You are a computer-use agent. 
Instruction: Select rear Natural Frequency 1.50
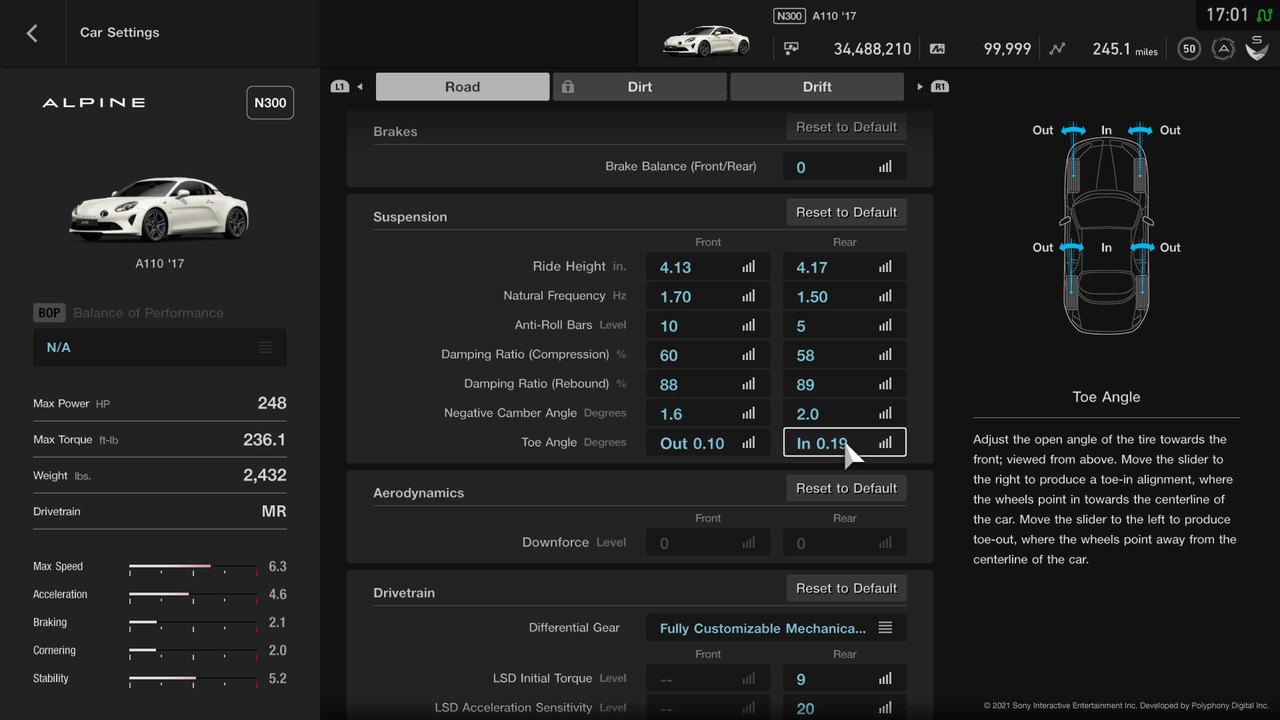tap(845, 296)
